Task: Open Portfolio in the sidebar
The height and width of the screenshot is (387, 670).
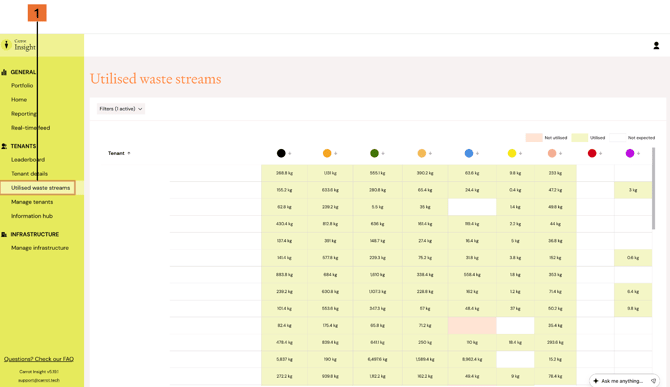Action: [22, 85]
